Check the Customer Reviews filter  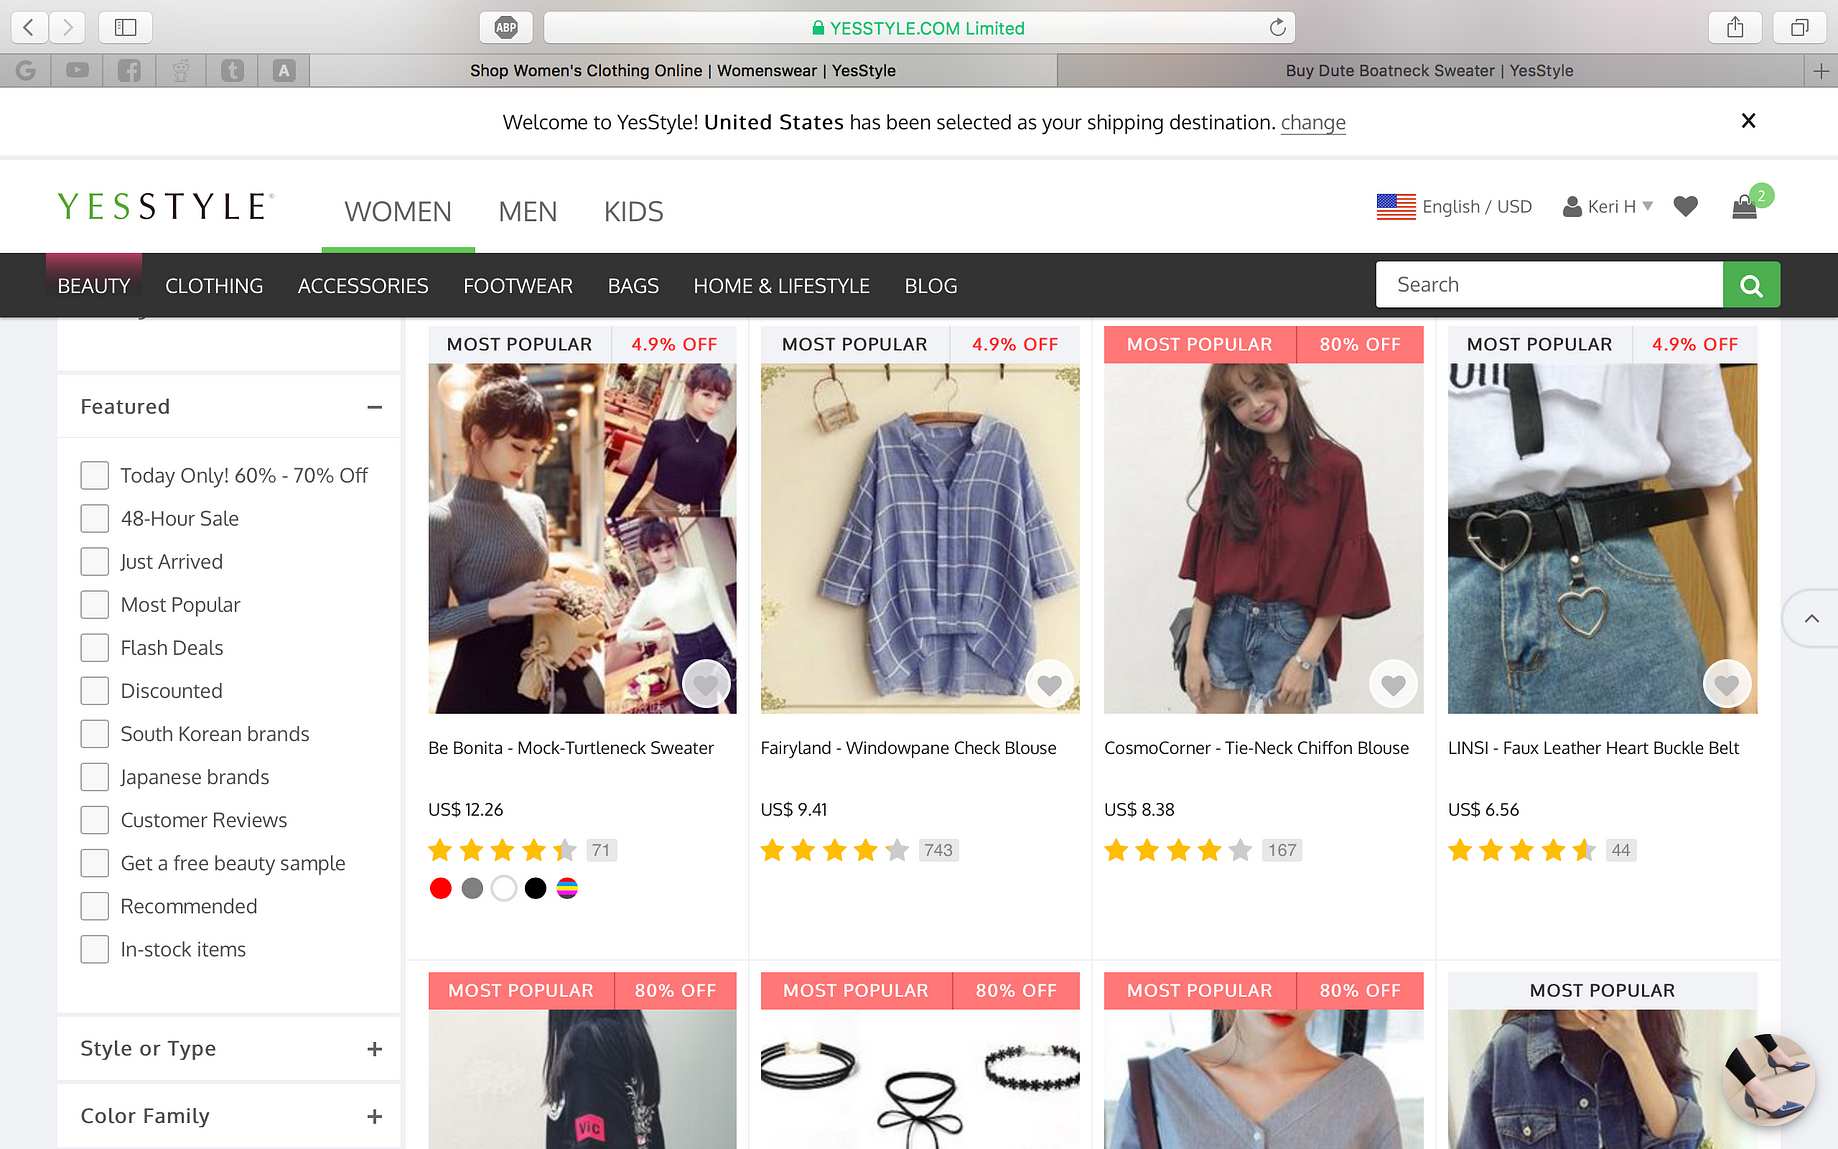click(x=95, y=819)
